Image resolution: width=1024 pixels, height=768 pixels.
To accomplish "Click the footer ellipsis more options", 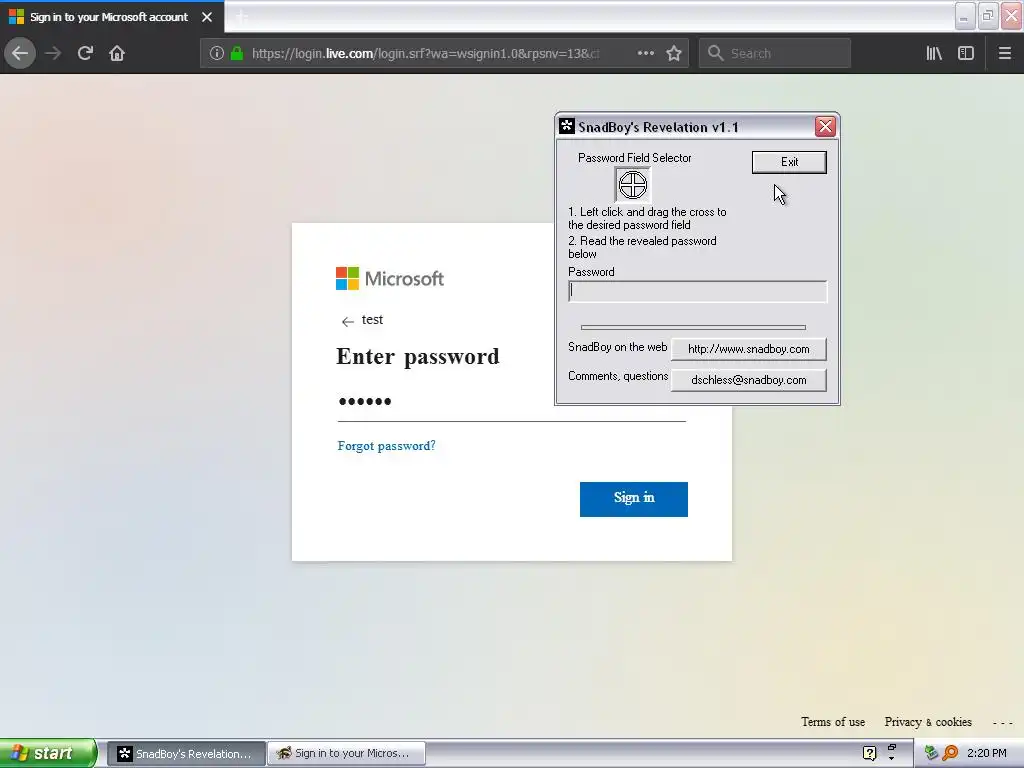I will tap(1002, 722).
